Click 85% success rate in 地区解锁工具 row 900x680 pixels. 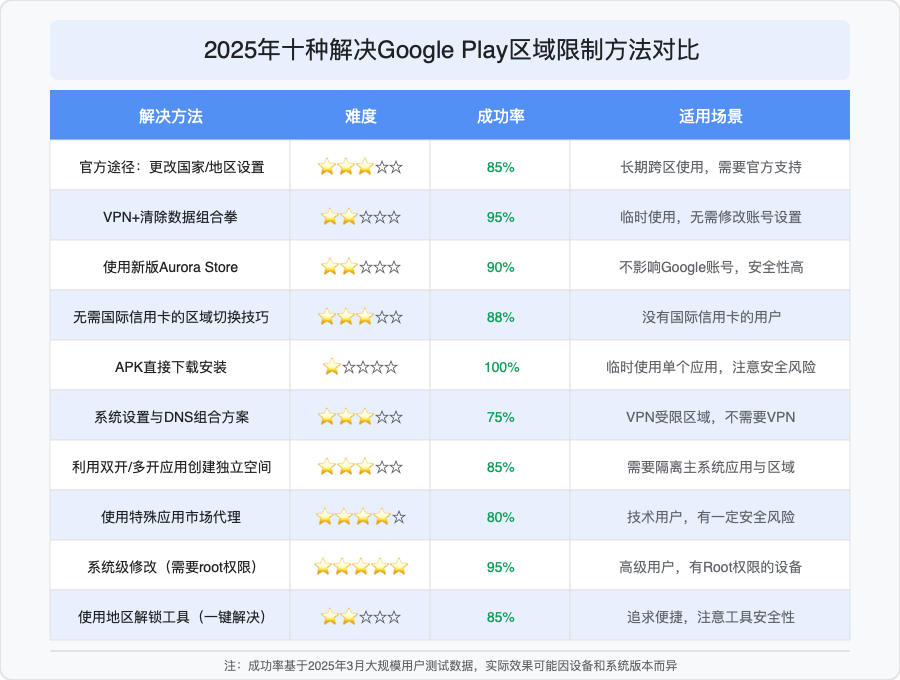pos(501,617)
